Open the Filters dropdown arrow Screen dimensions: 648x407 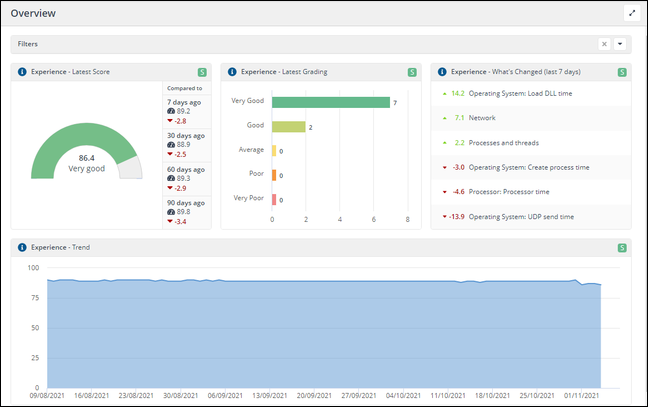pos(619,44)
